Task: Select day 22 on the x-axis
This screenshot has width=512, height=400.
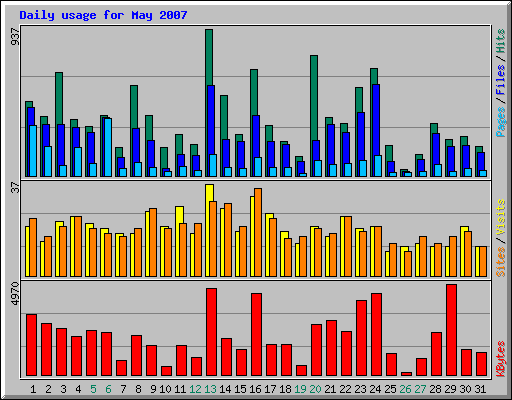Action: [x=345, y=389]
